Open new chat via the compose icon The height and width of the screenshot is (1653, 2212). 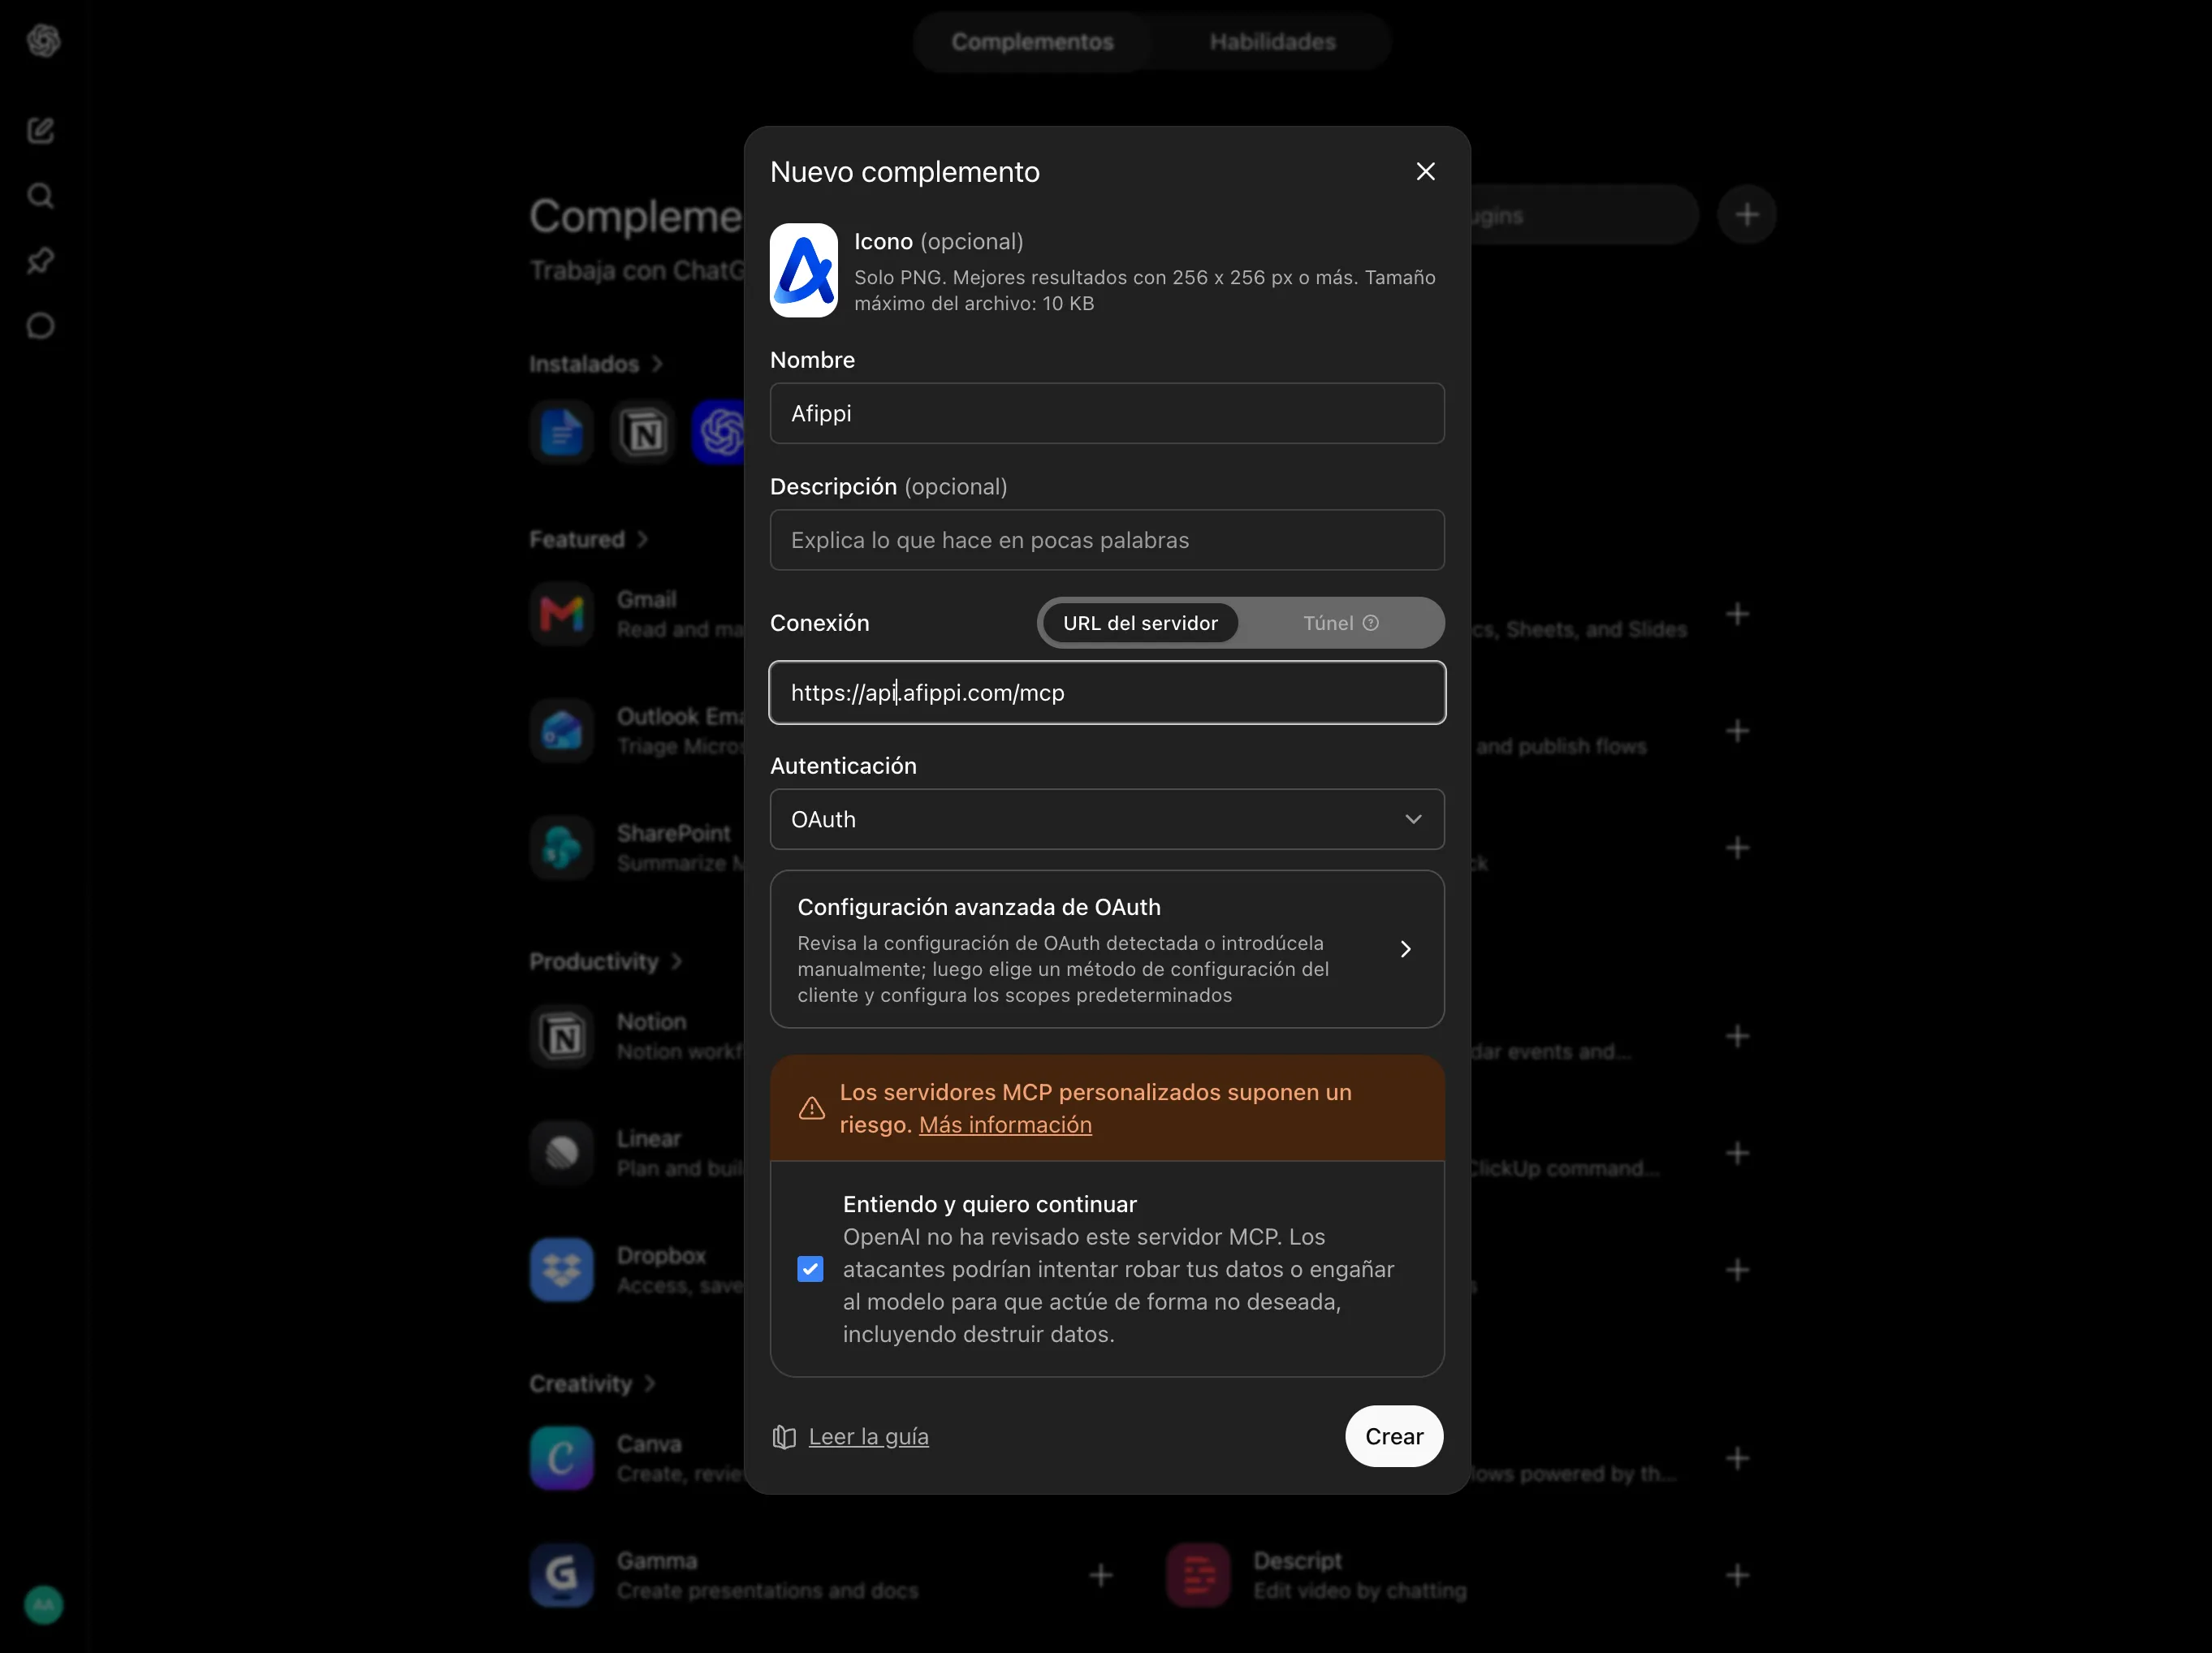(41, 130)
